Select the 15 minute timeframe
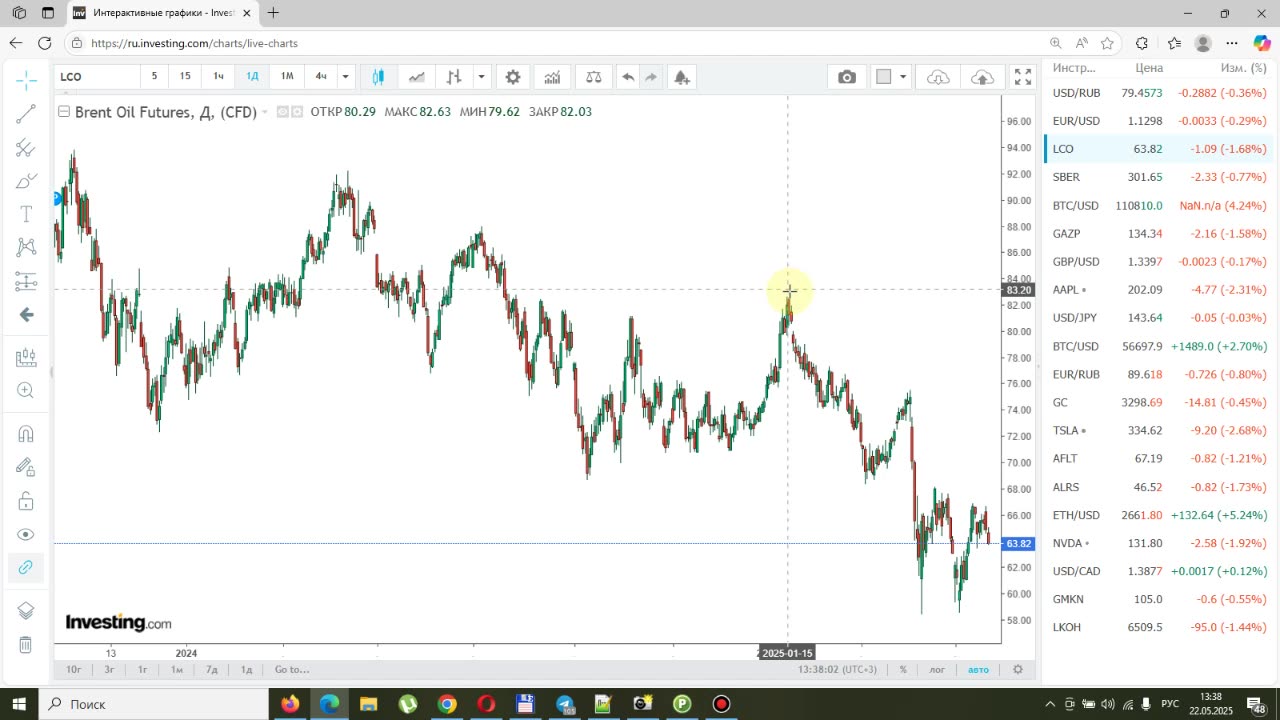Image resolution: width=1280 pixels, height=720 pixels. 185,76
